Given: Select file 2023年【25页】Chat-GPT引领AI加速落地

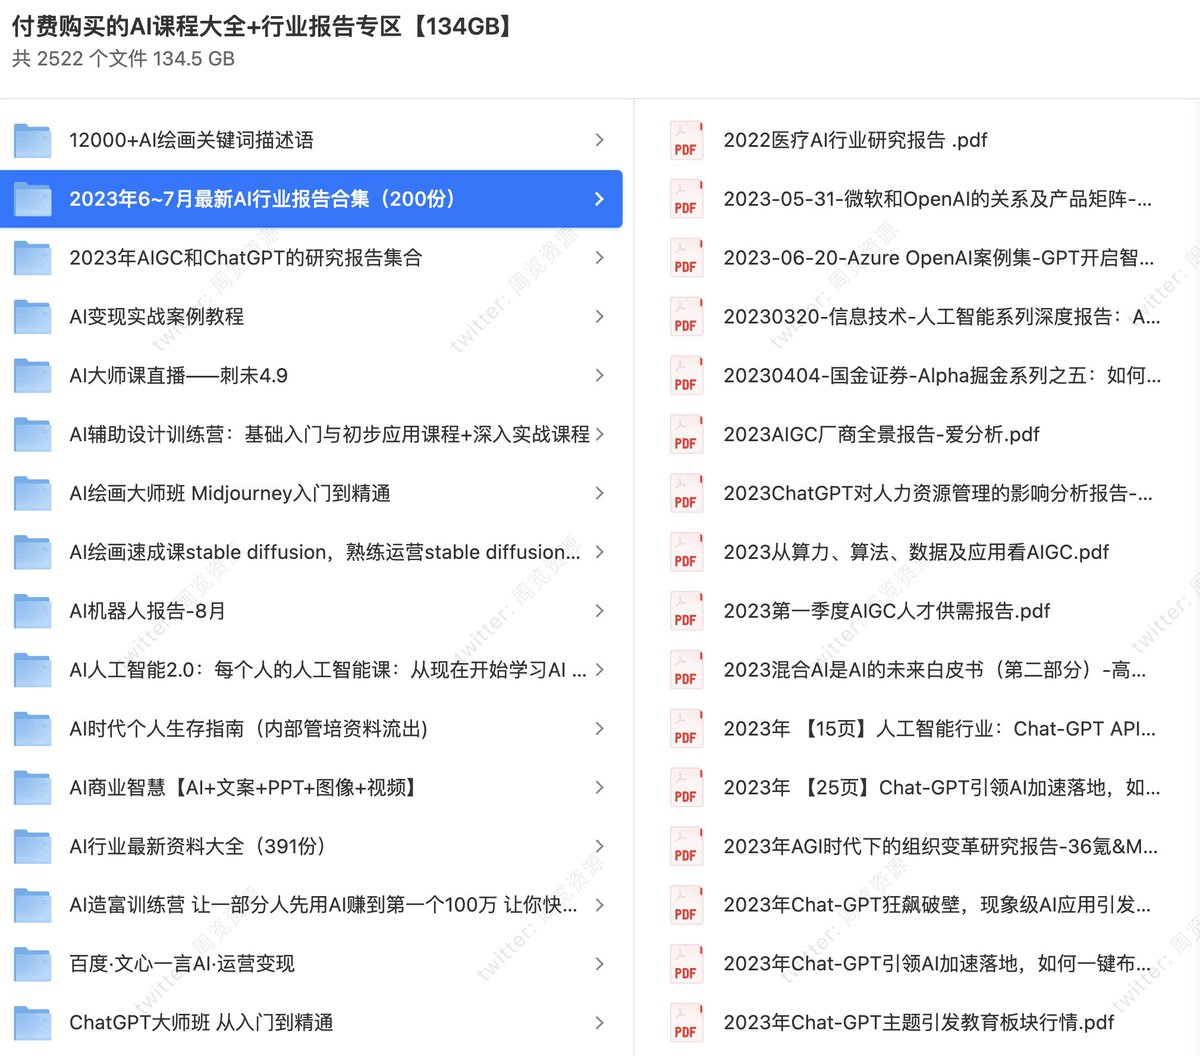Looking at the screenshot, I should coord(918,788).
